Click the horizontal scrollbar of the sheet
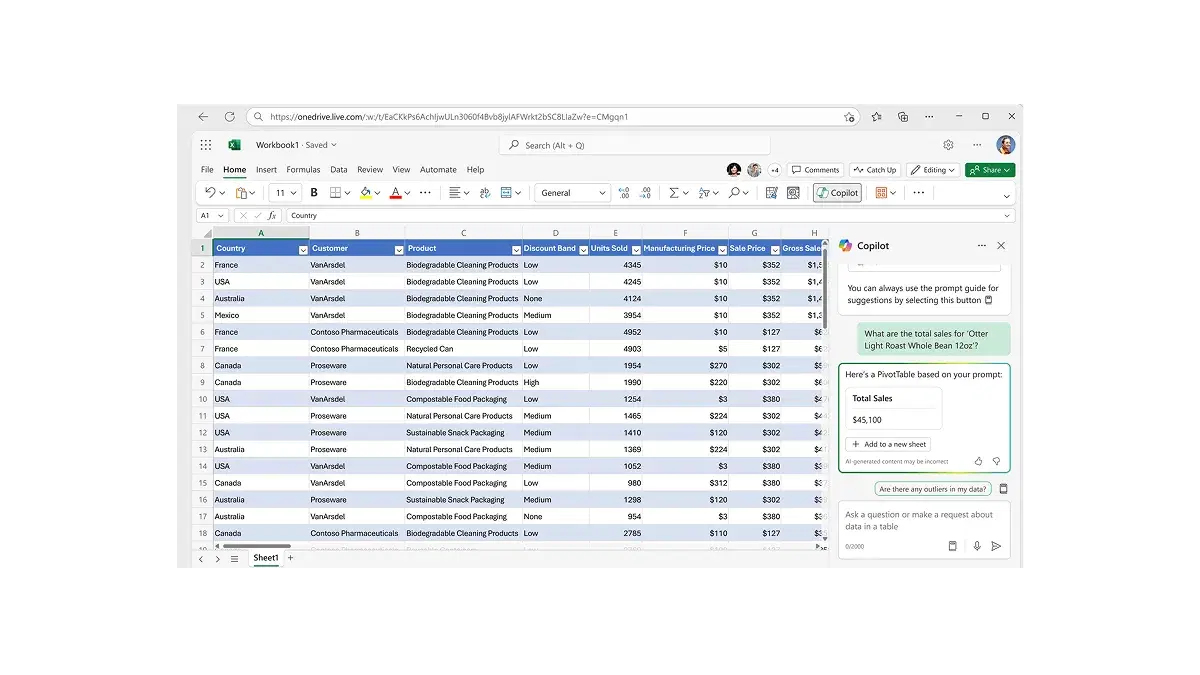This screenshot has width=1200, height=675. pos(257,546)
